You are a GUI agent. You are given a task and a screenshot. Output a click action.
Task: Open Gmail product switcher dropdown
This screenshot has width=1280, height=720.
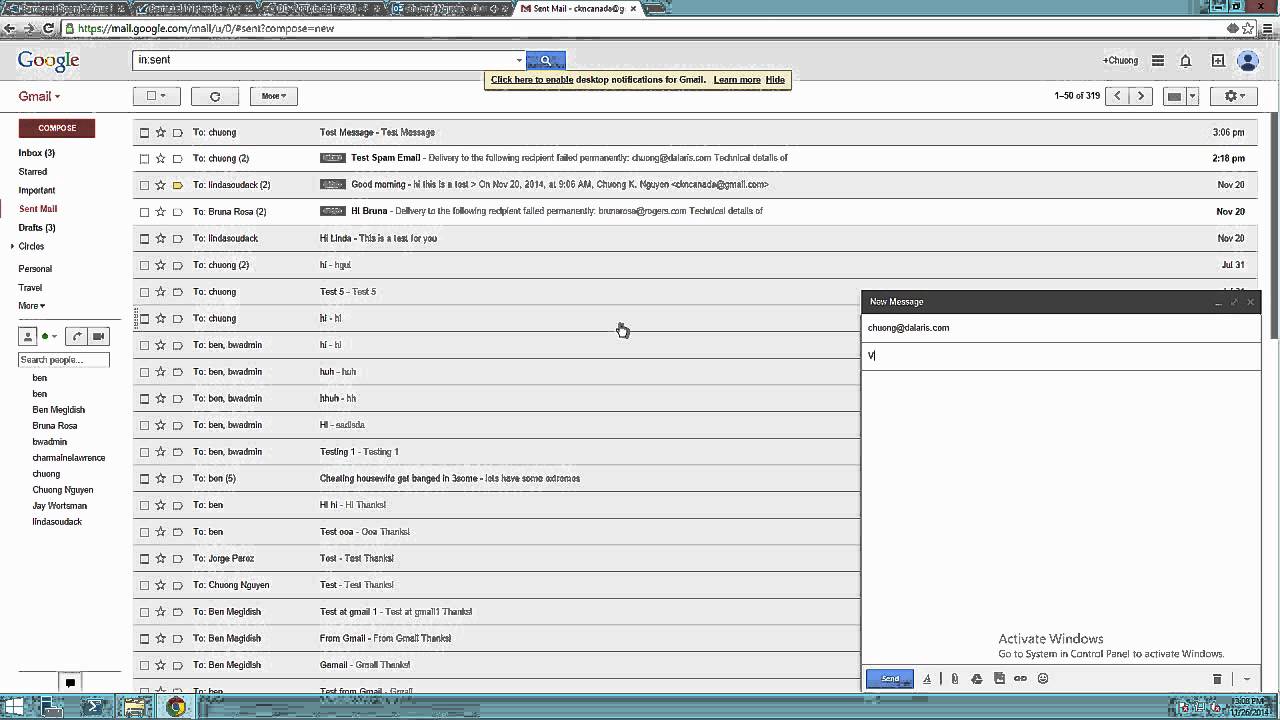[39, 96]
